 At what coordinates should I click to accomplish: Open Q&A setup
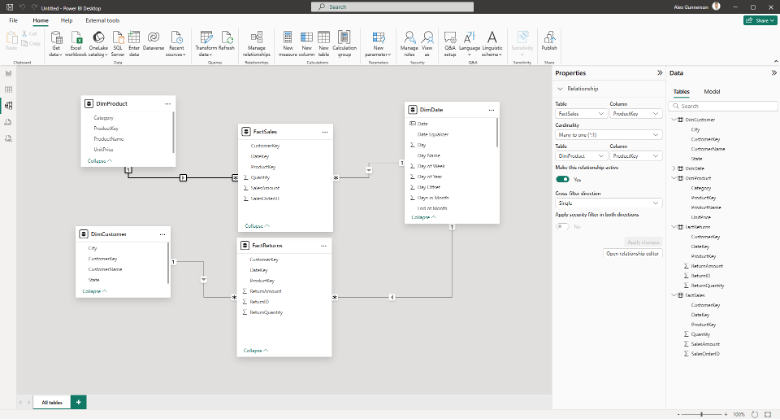click(450, 43)
